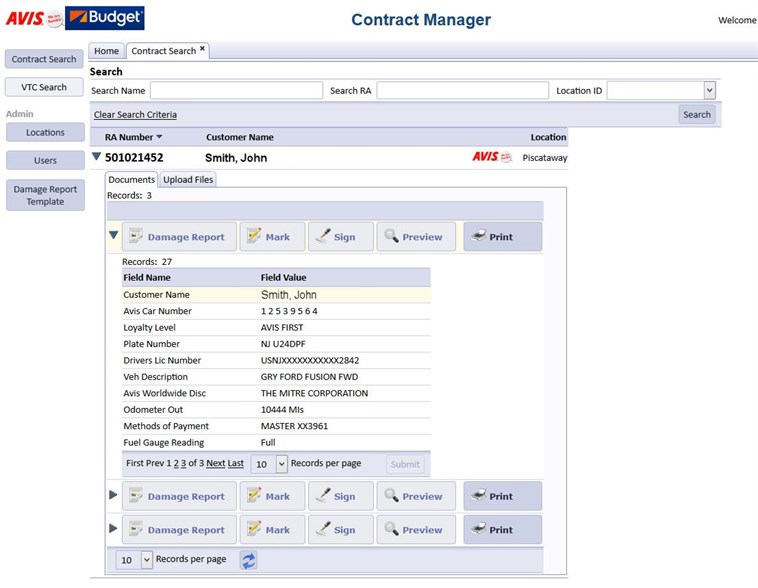This screenshot has width=758, height=588.
Task: Sort by RA Number column arrow
Action: 159,137
